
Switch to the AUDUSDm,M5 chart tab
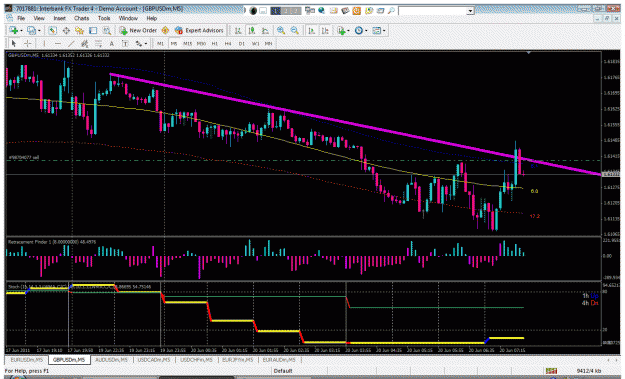point(112,360)
